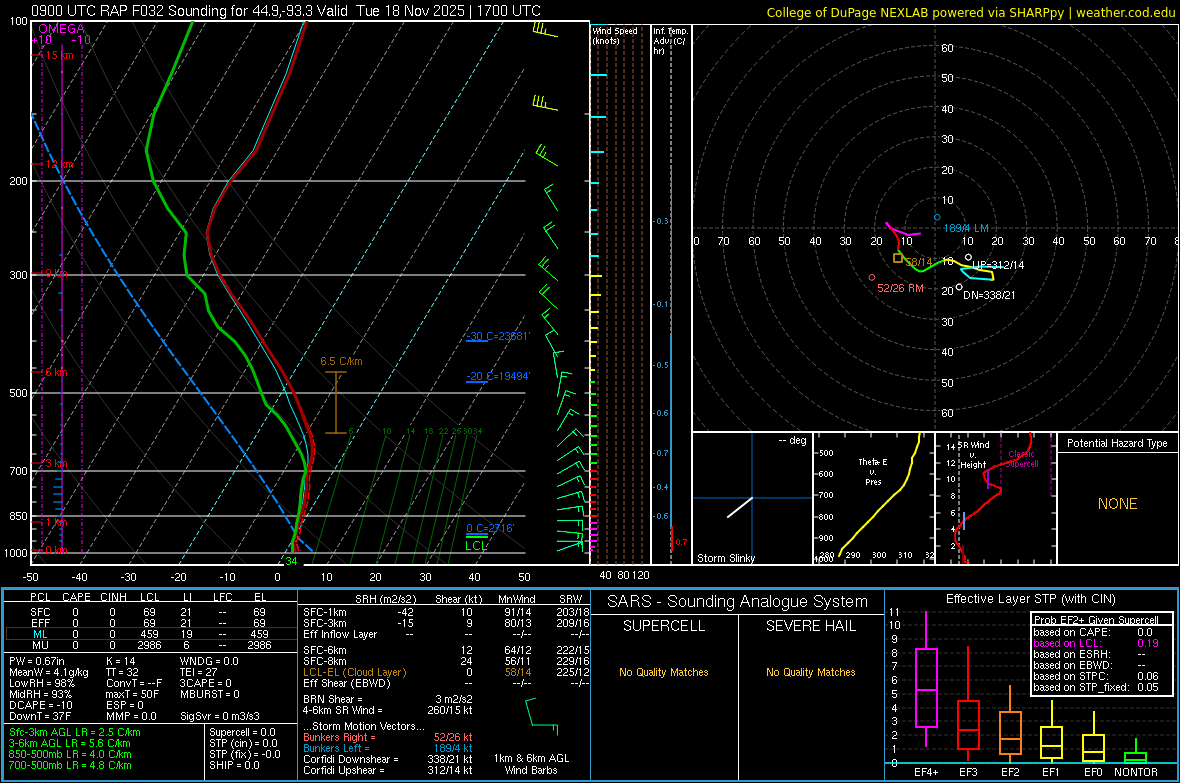The height and width of the screenshot is (783, 1180).
Task: Click the maxT = 50F value
Action: [x=132, y=694]
